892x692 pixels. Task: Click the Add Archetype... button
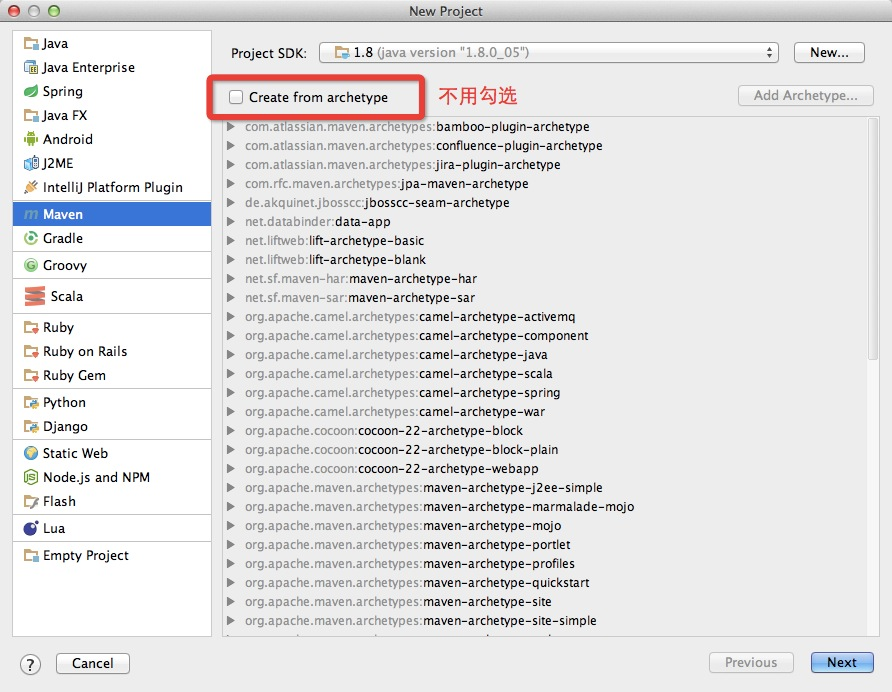pyautogui.click(x=806, y=95)
